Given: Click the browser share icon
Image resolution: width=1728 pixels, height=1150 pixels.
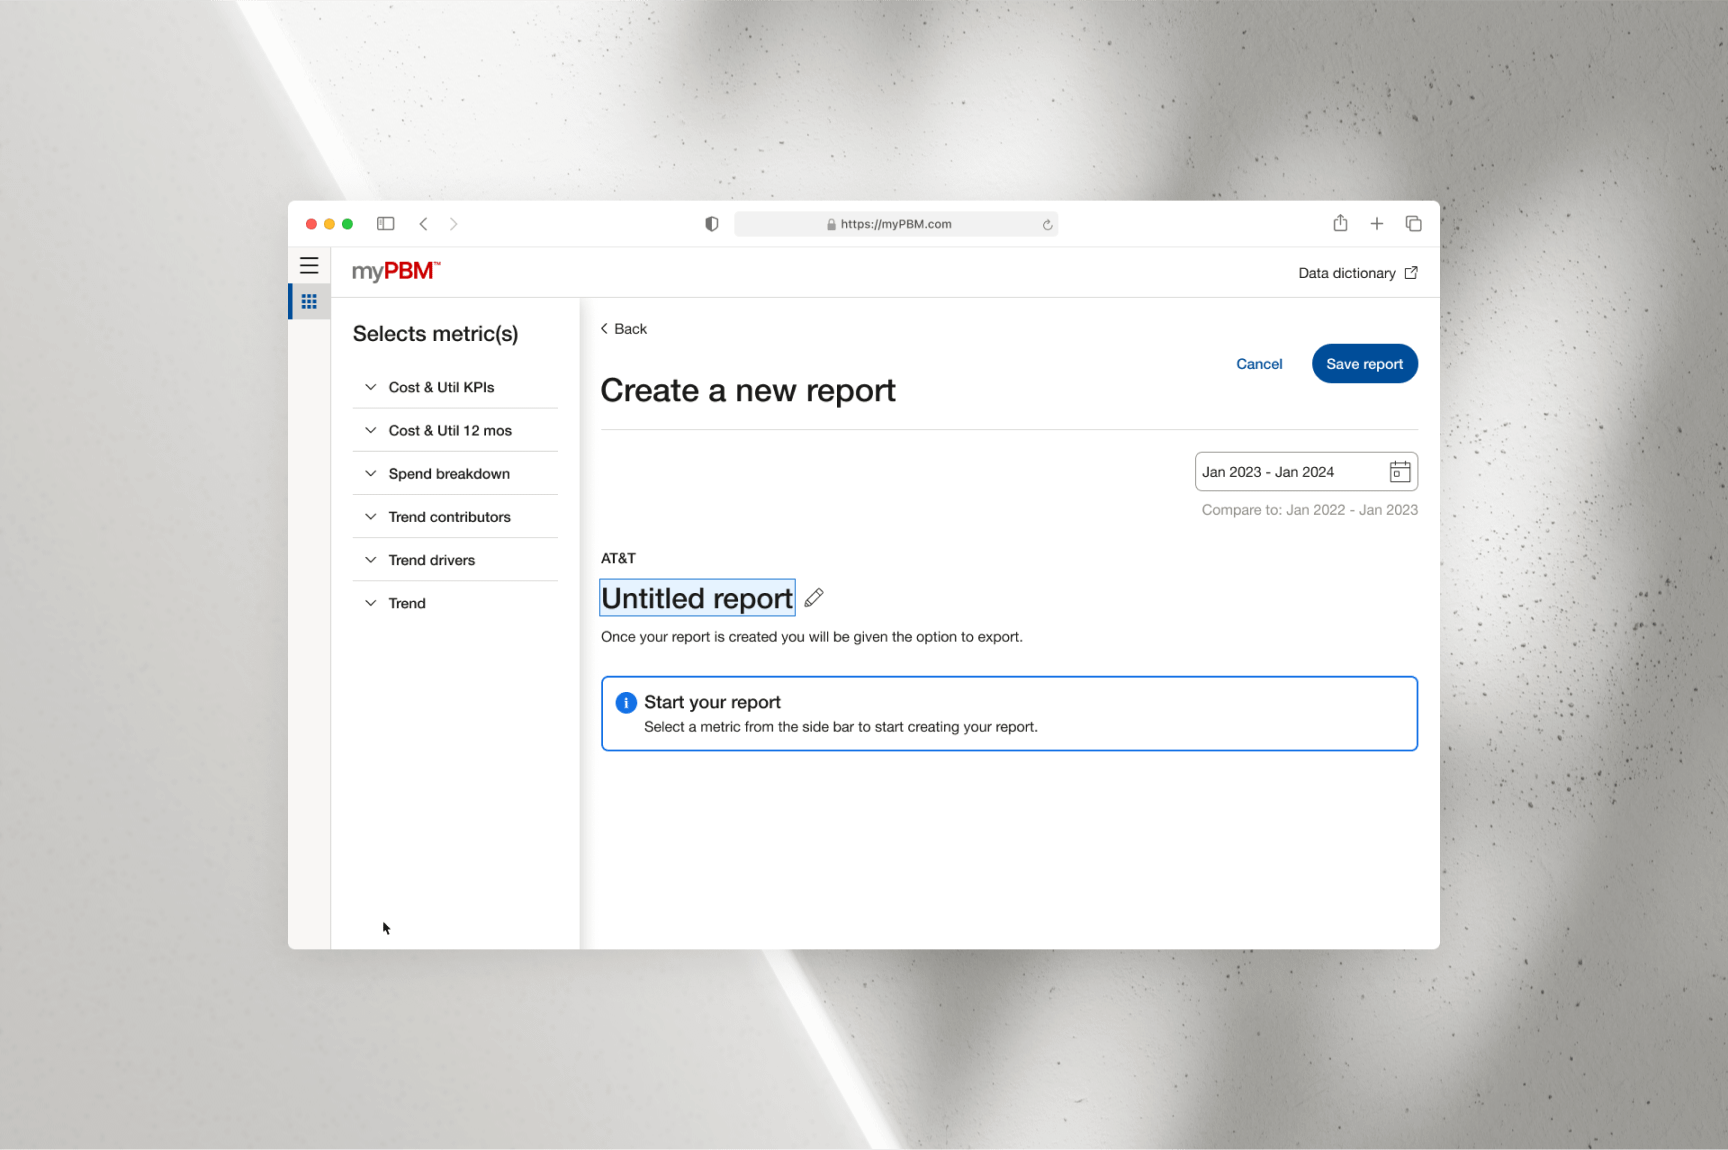Looking at the screenshot, I should (1340, 224).
